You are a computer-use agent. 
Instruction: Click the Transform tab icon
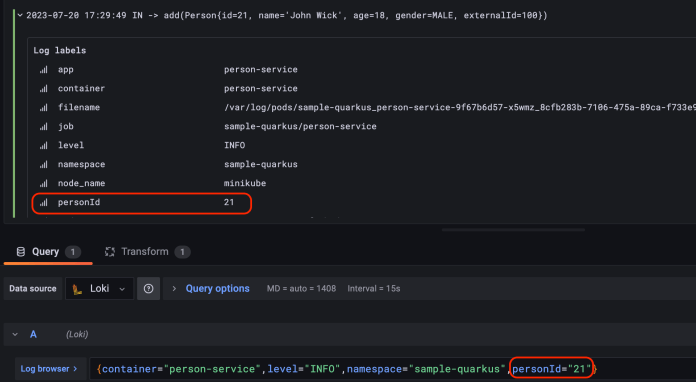point(110,252)
